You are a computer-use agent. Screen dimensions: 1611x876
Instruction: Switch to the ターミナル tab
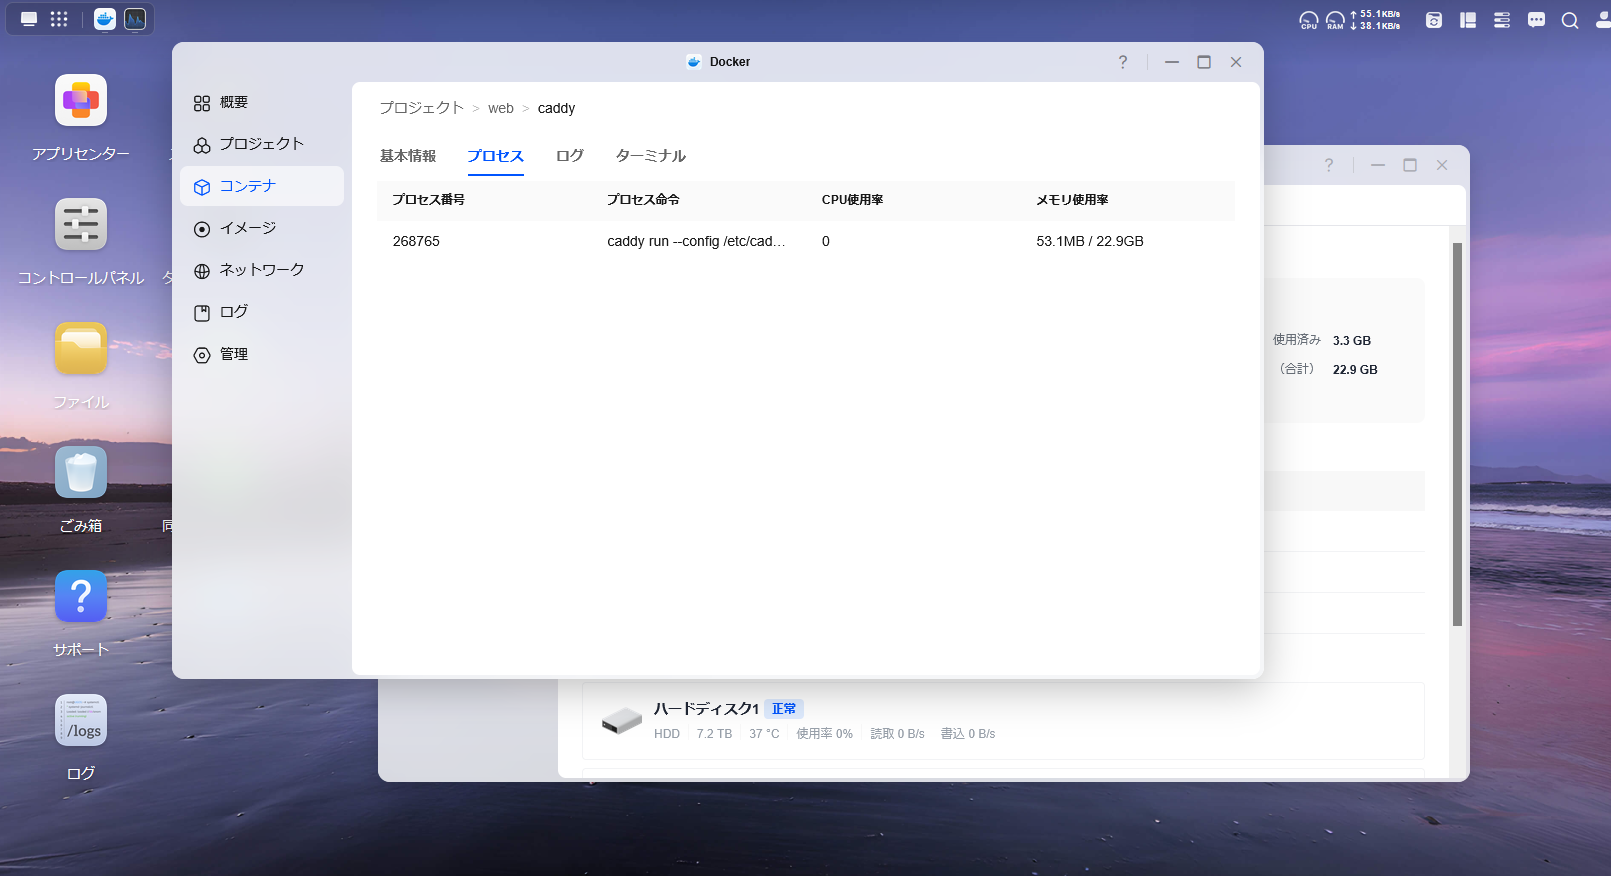(x=651, y=156)
